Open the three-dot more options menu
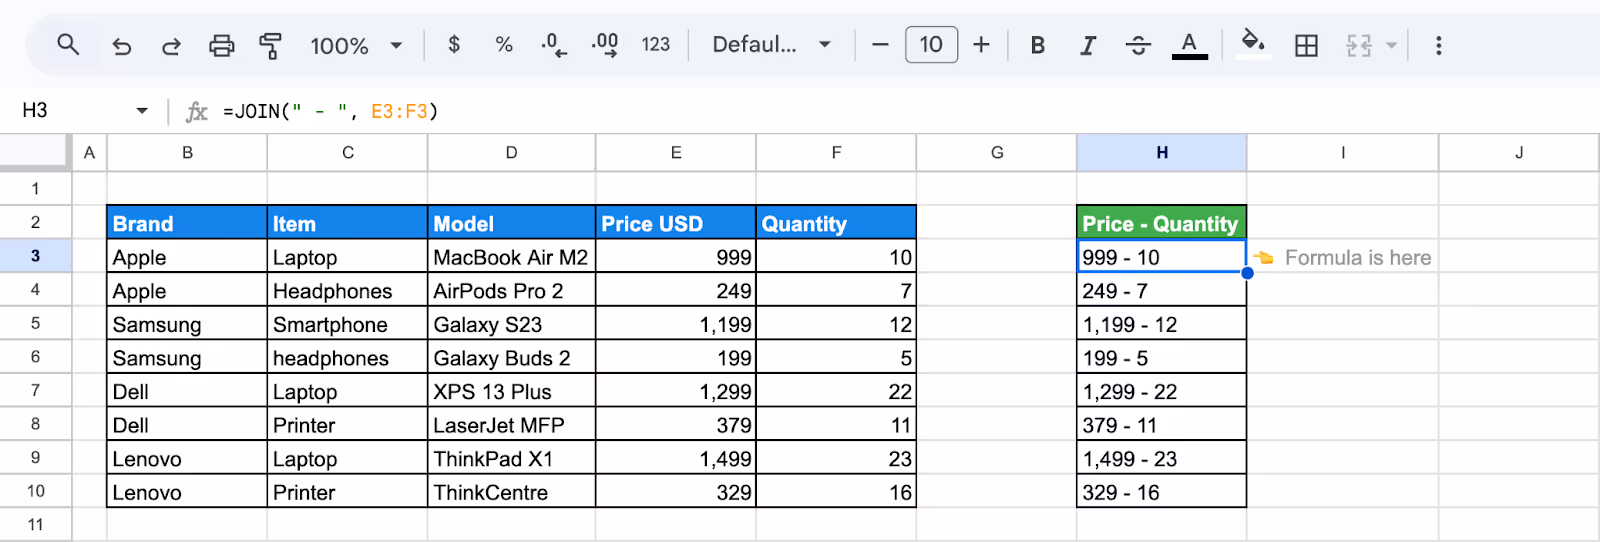This screenshot has height=542, width=1600. 1439,45
